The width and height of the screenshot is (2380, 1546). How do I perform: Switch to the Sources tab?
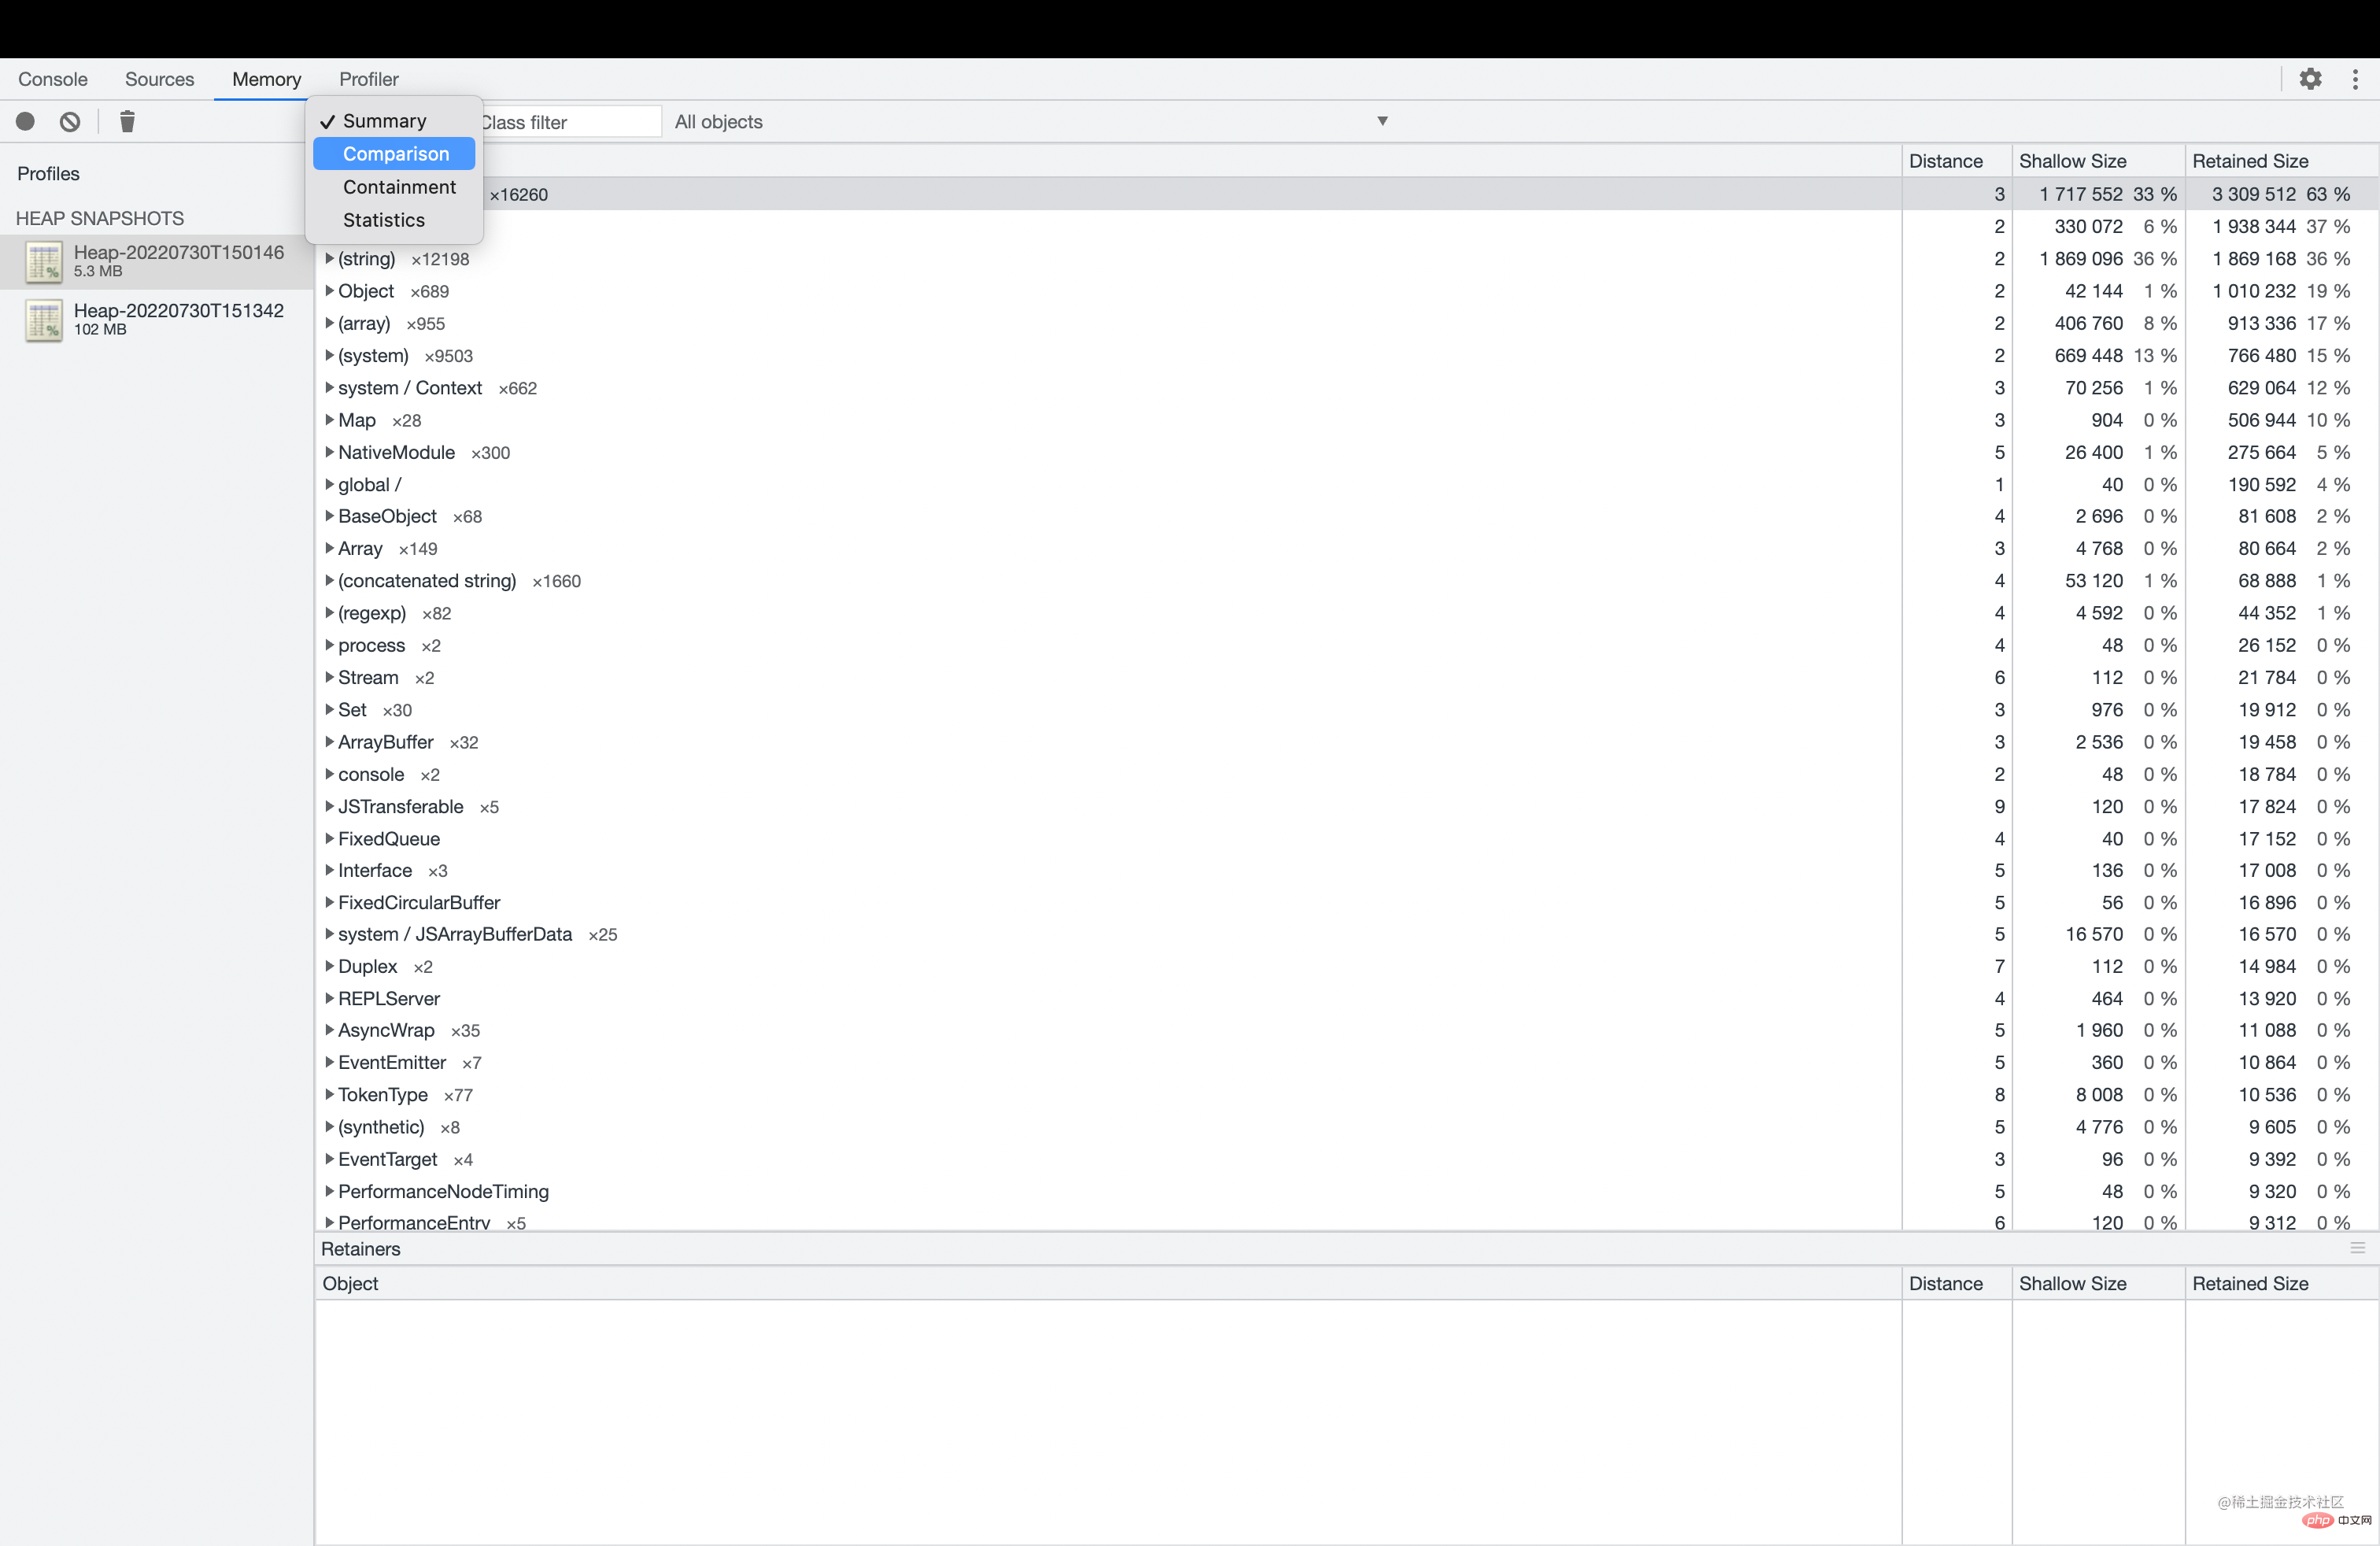click(159, 79)
